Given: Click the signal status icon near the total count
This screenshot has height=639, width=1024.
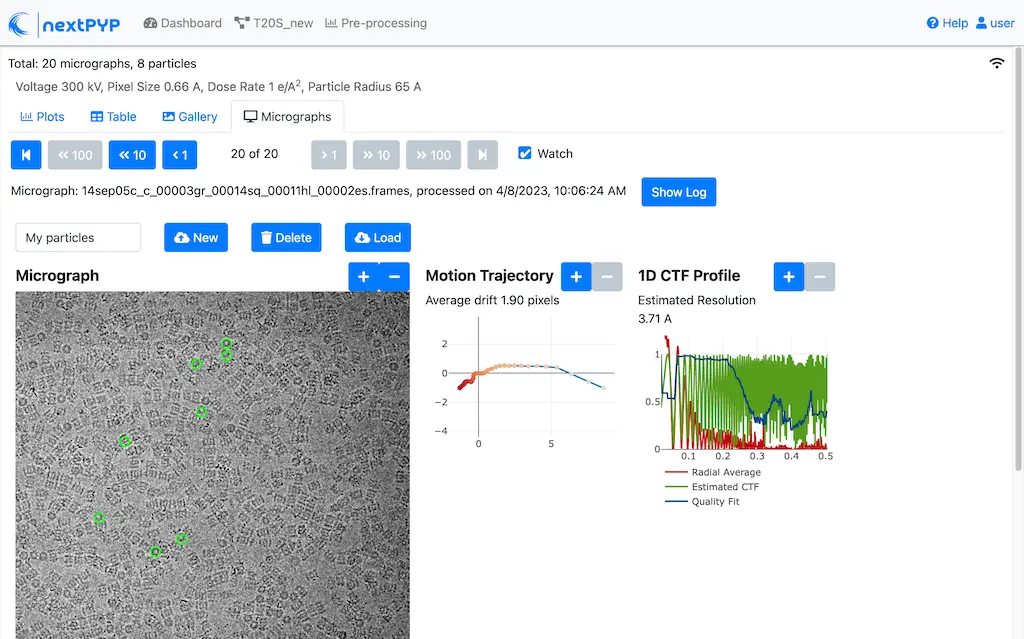Looking at the screenshot, I should pos(996,62).
